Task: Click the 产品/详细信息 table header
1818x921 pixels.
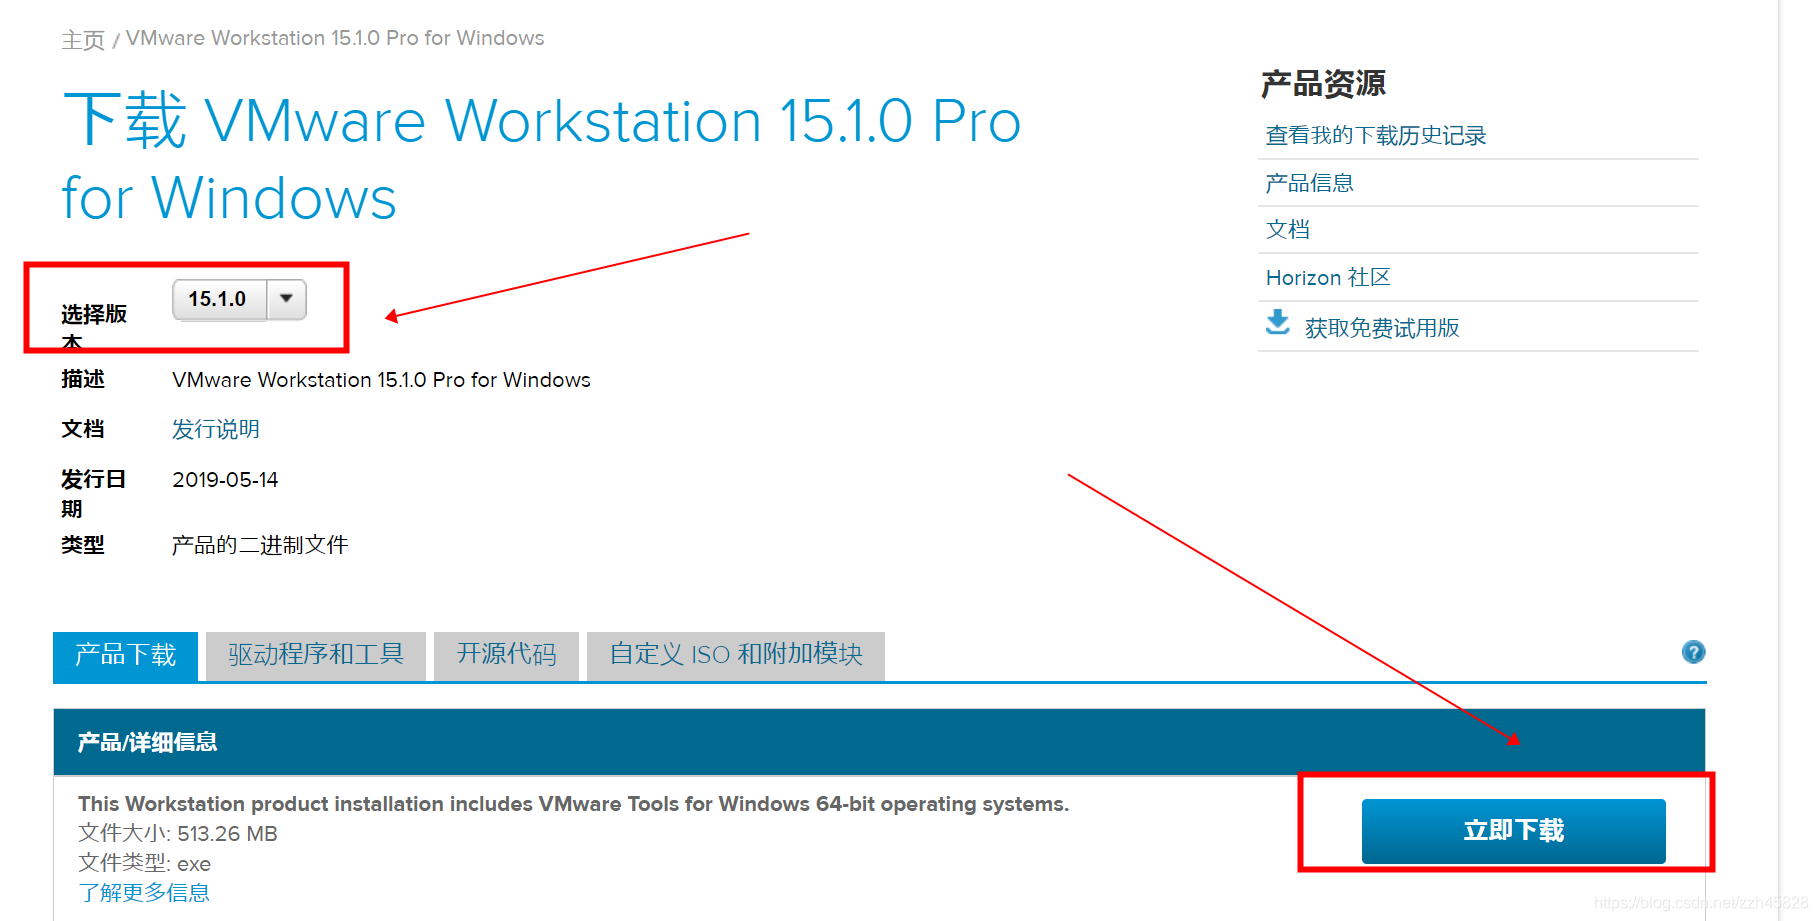Action: coord(879,742)
